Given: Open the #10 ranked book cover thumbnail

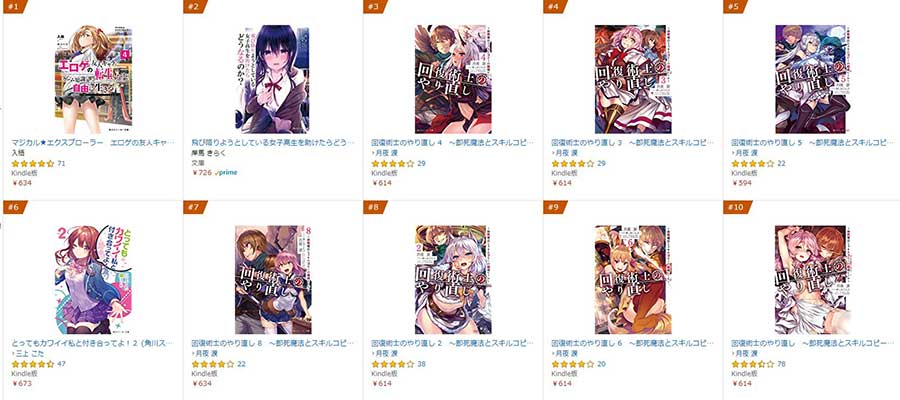Looking at the screenshot, I should coord(813,279).
